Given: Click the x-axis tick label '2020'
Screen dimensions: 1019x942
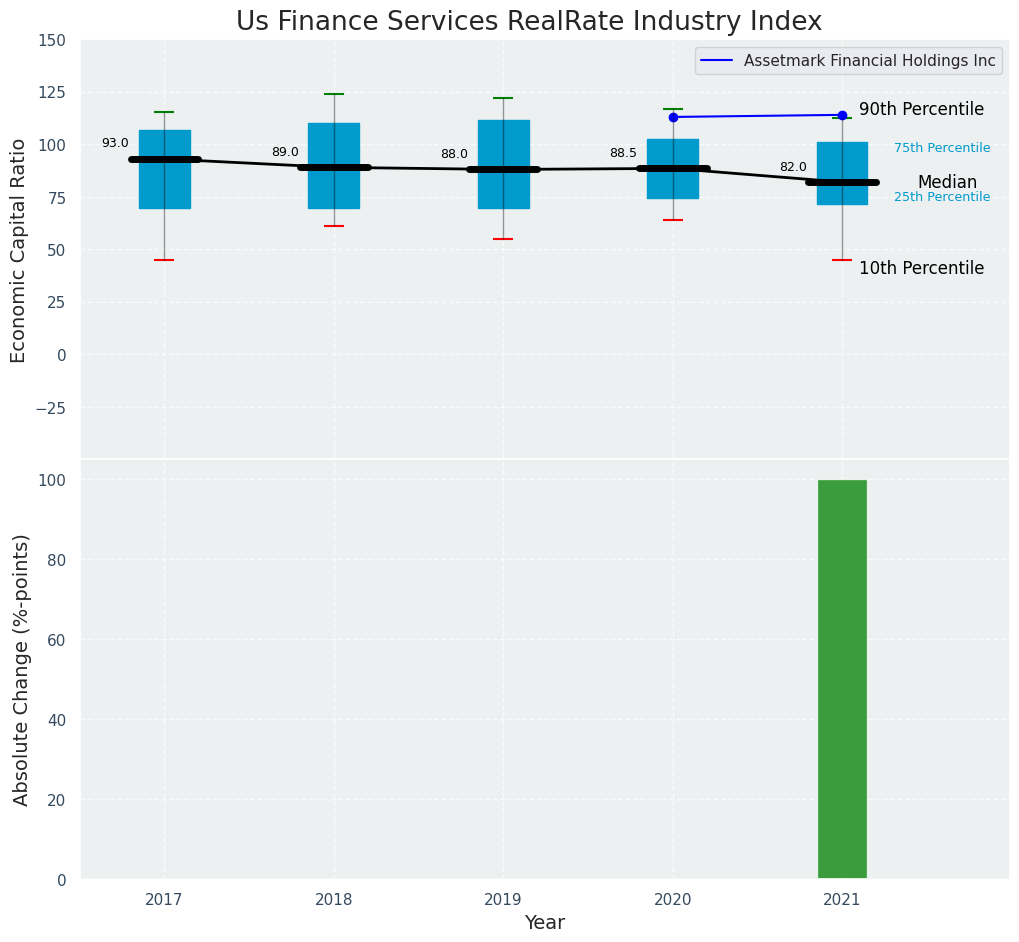Looking at the screenshot, I should coord(673,900).
